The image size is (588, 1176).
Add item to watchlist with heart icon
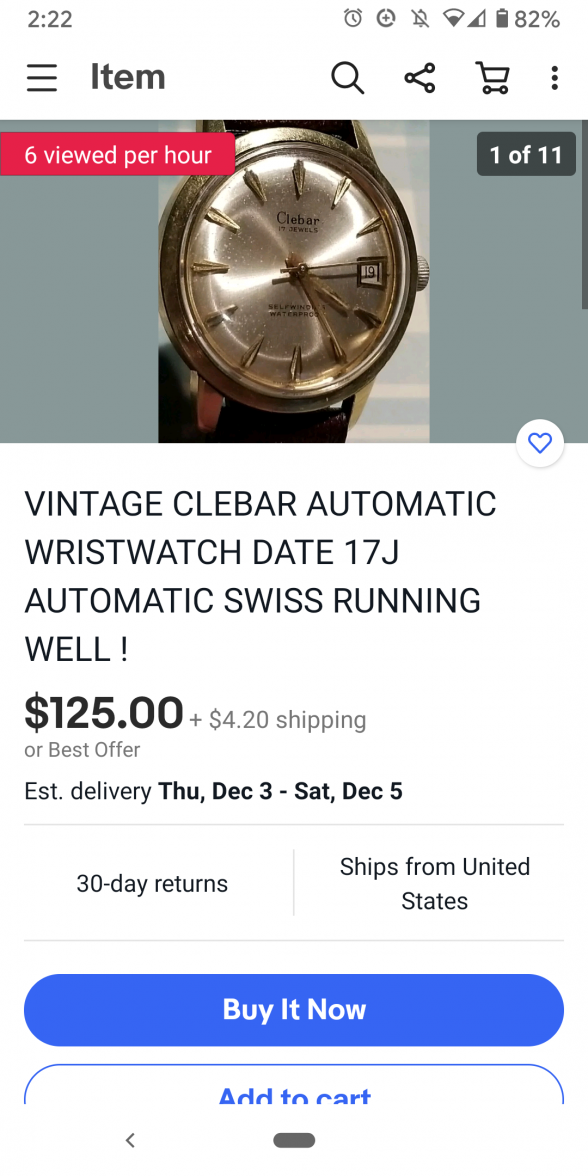[x=540, y=443]
